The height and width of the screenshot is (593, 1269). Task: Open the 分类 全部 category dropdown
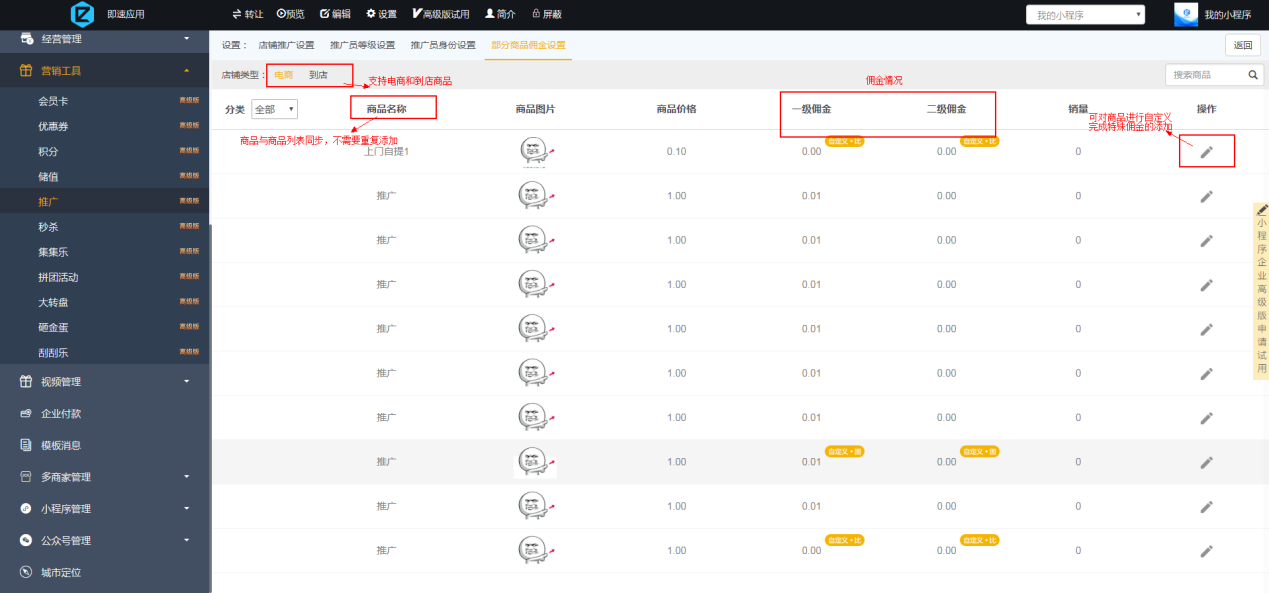coord(274,109)
